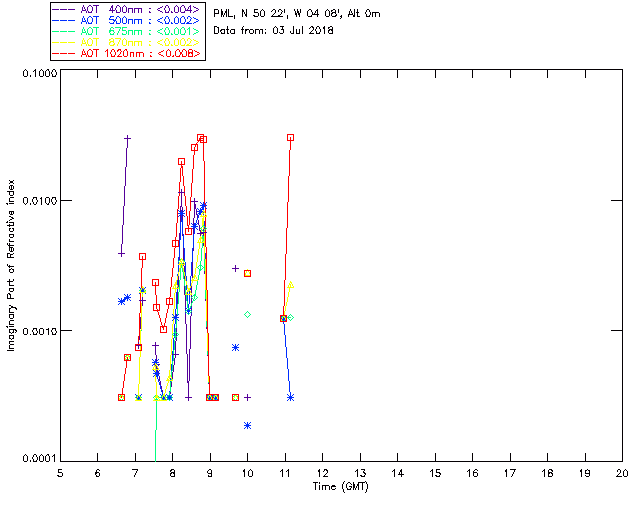Image resolution: width=640 pixels, height=512 pixels.
Task: Select legend entry AOT 500nm : <0.002>
Action: 140,20
